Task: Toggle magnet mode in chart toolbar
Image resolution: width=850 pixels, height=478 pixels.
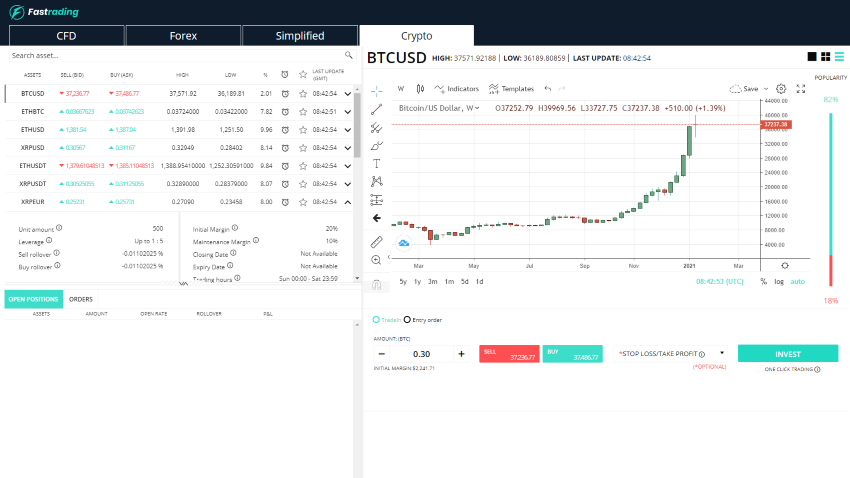Action: (x=376, y=285)
